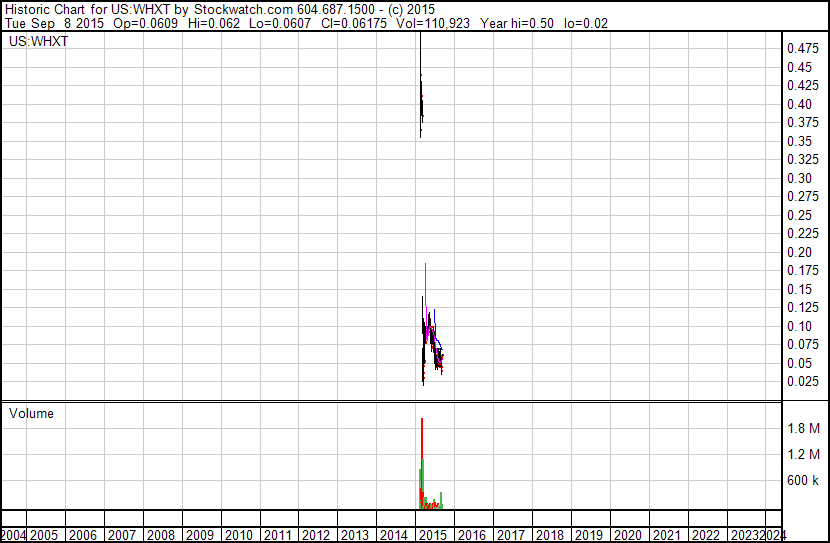Click the 2012 year label on timeline
Viewport: 830px width, 543px height.
[x=316, y=535]
